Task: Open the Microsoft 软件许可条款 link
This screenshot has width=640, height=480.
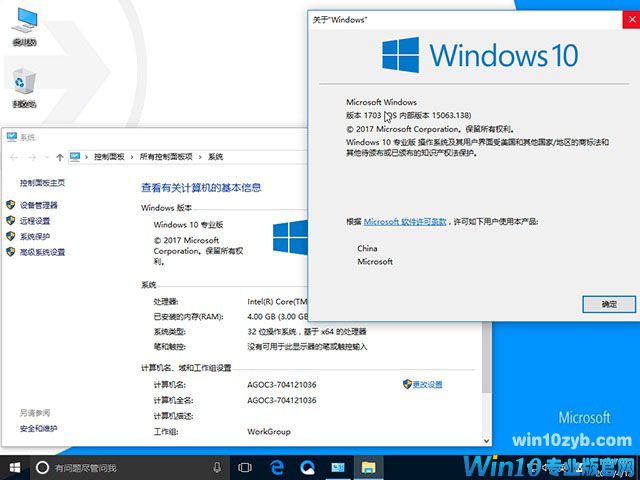Action: point(405,222)
